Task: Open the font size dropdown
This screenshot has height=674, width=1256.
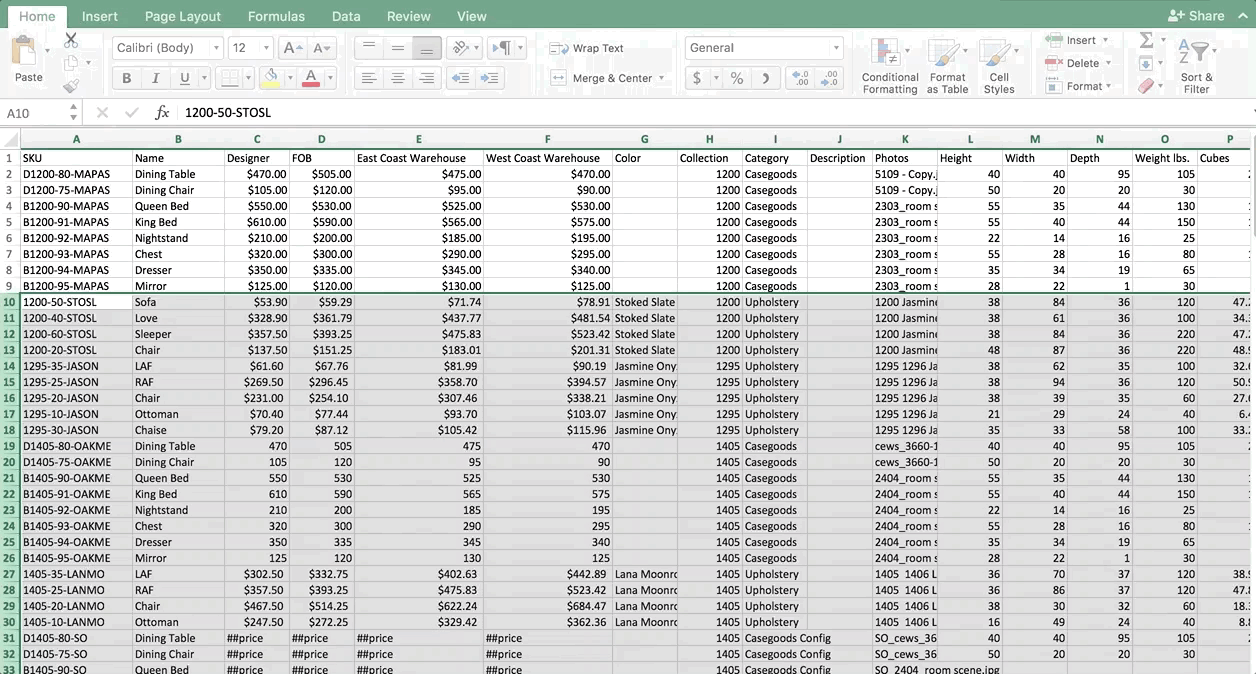Action: click(266, 48)
